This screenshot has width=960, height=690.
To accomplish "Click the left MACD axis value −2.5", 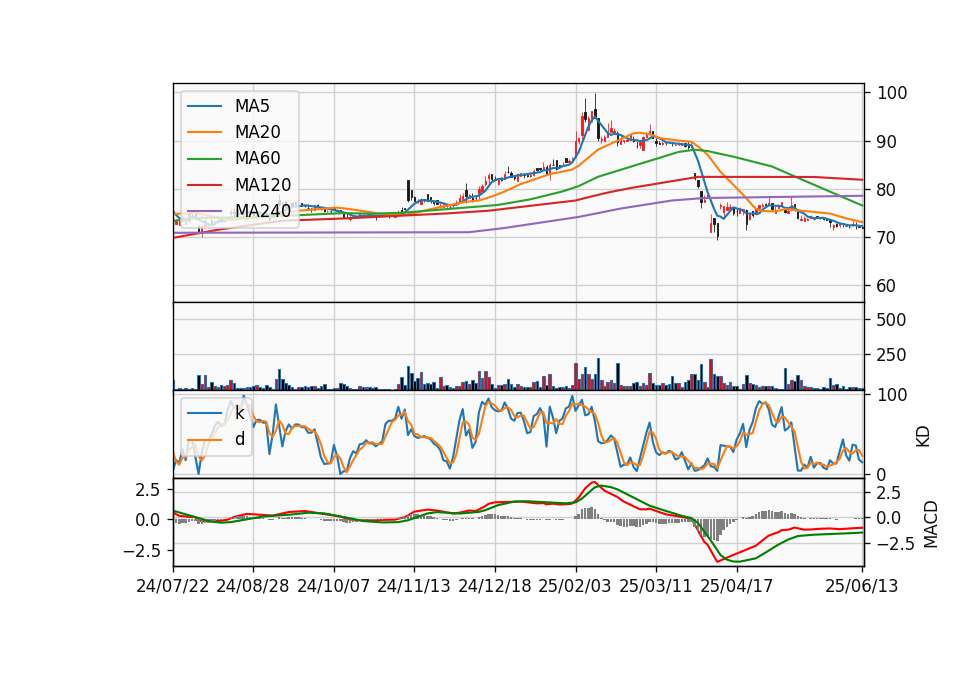I will pos(141,550).
